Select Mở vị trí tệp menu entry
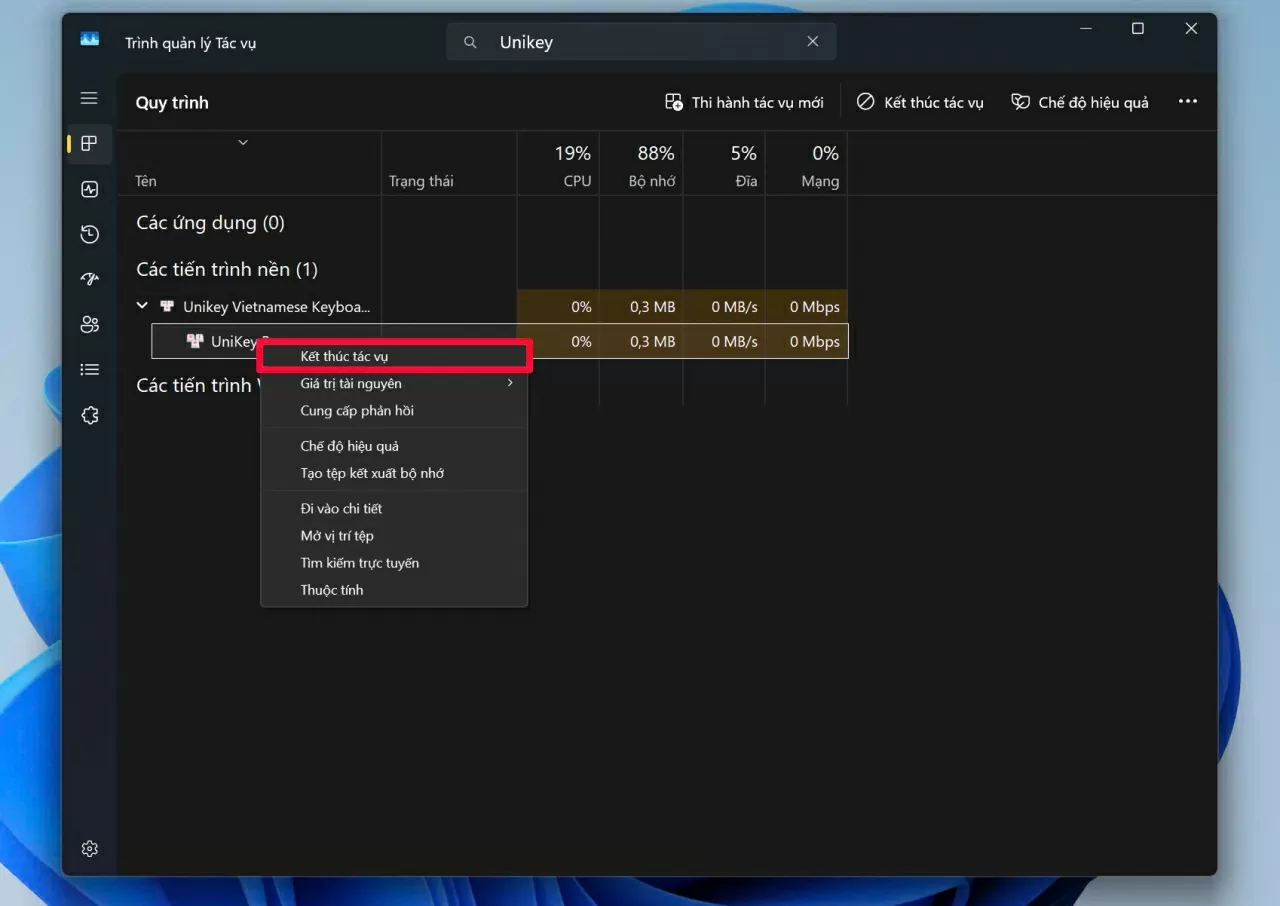This screenshot has height=906, width=1280. click(x=337, y=536)
